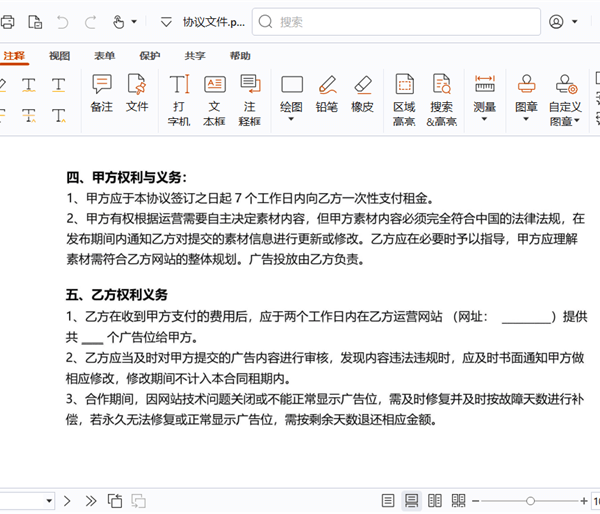Open the 保护 ribbon tab
600x514 pixels.
point(149,56)
